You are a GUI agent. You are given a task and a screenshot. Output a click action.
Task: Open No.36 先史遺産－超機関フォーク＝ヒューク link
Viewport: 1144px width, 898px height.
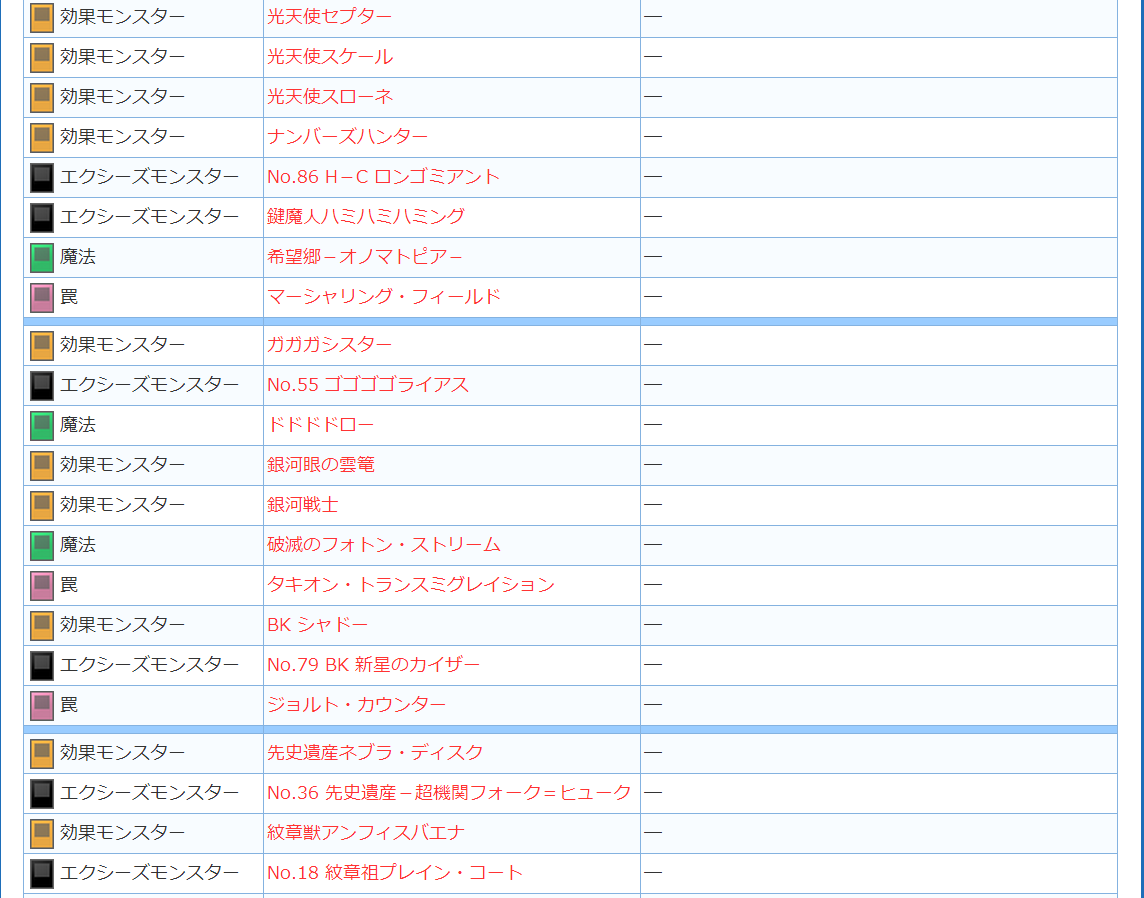tap(449, 792)
